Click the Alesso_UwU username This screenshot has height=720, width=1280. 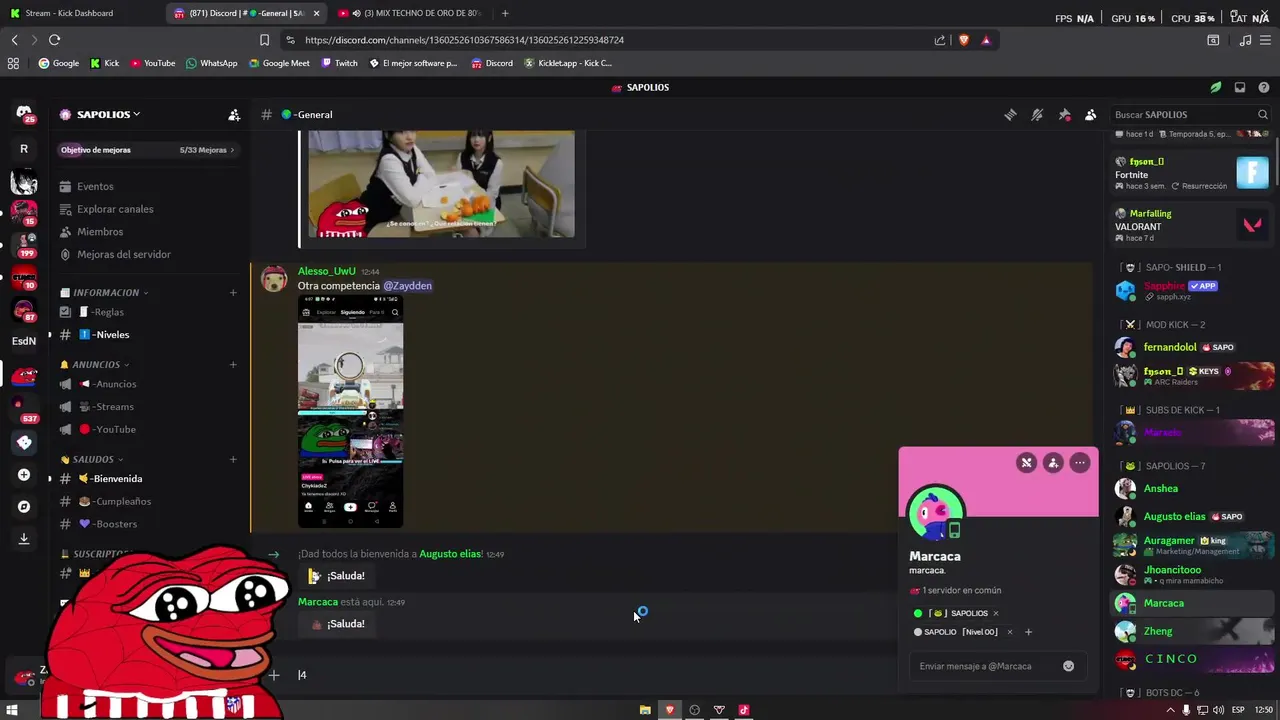click(326, 271)
